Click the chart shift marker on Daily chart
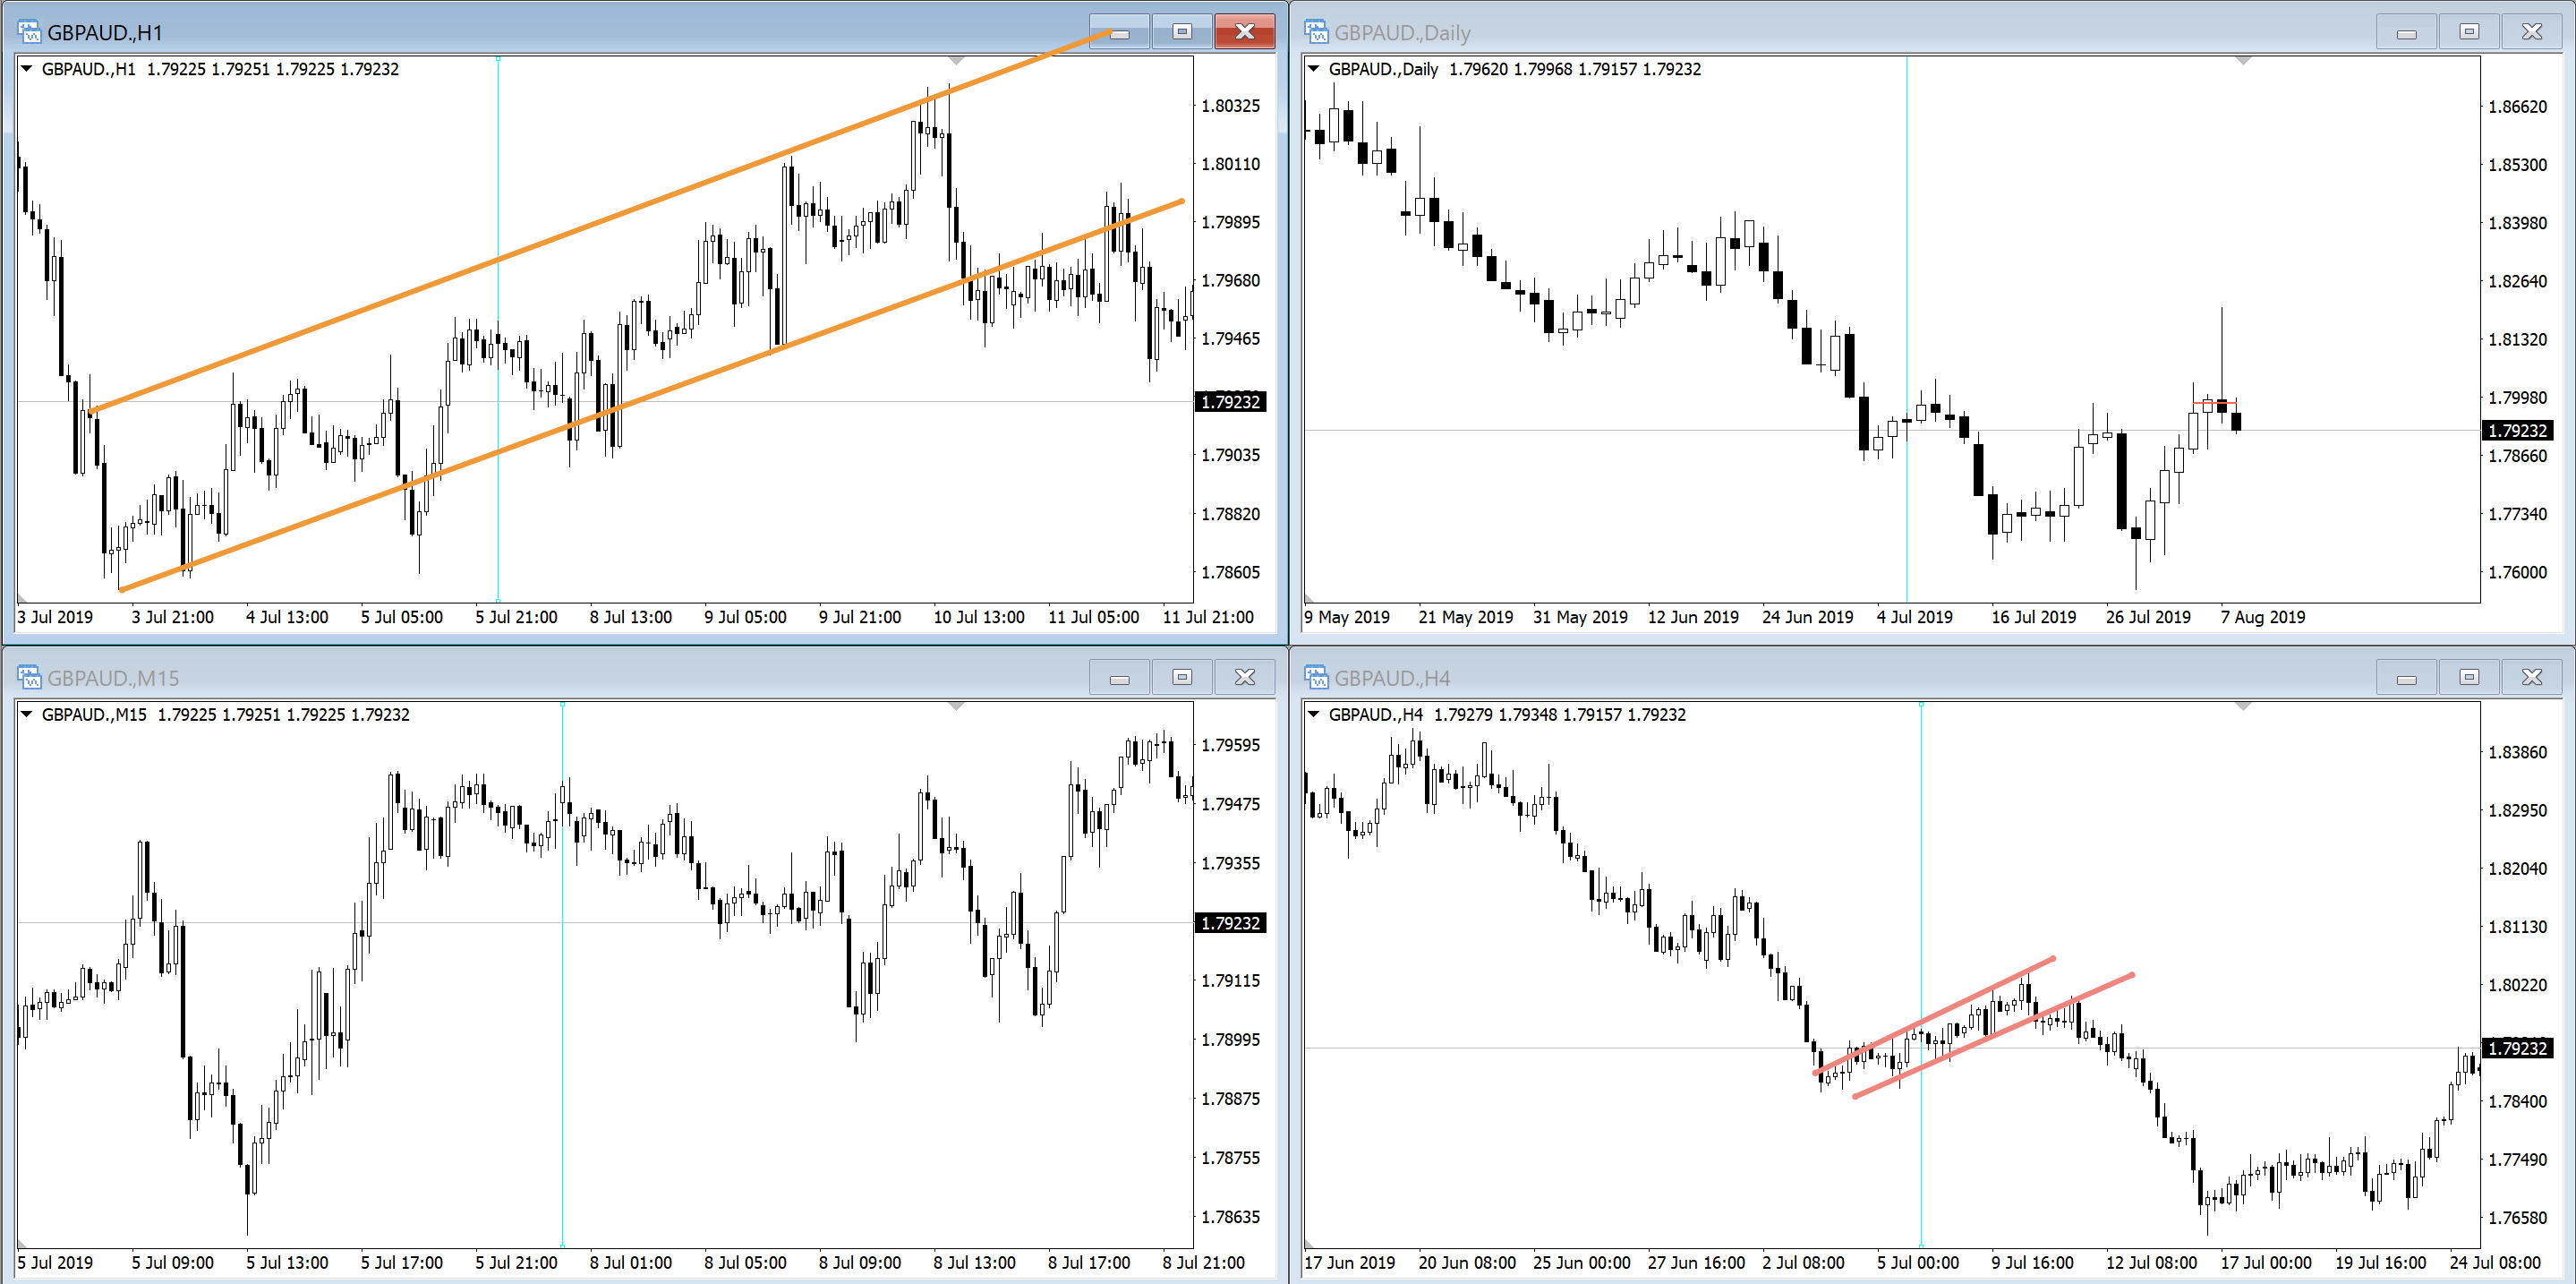2576x1284 pixels. pyautogui.click(x=2243, y=62)
